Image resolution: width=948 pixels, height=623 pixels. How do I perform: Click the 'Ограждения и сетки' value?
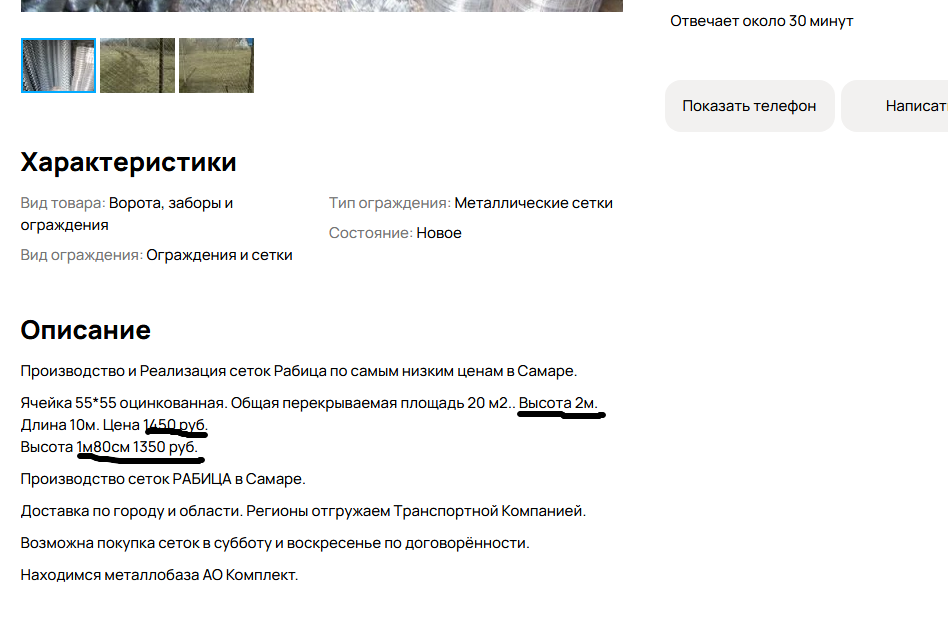219,255
